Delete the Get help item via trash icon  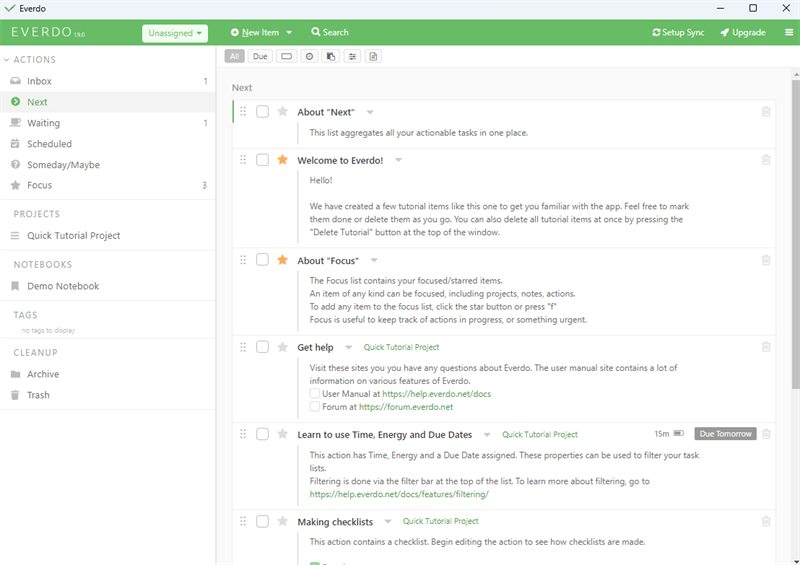(766, 347)
